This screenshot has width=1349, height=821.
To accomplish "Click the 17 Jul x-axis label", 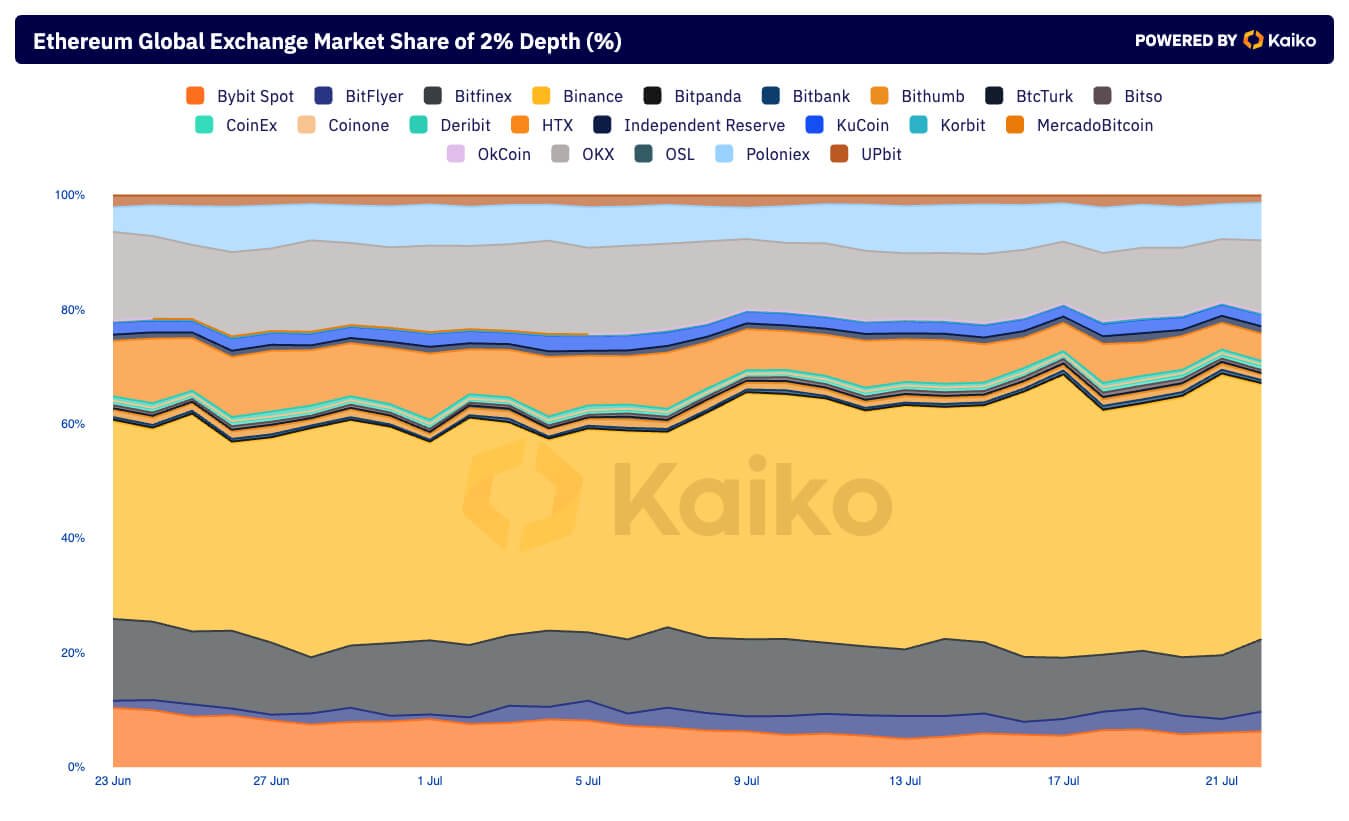I will coord(1063,781).
